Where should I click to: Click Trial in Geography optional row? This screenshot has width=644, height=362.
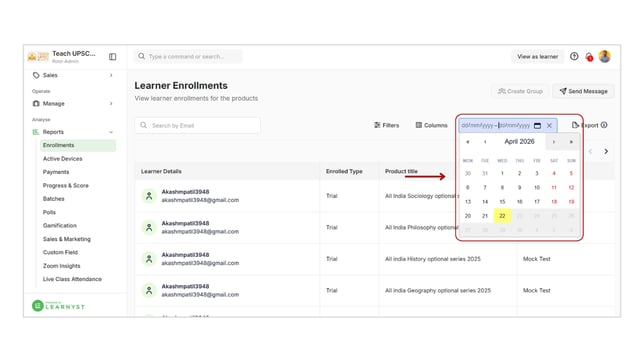pos(331,291)
